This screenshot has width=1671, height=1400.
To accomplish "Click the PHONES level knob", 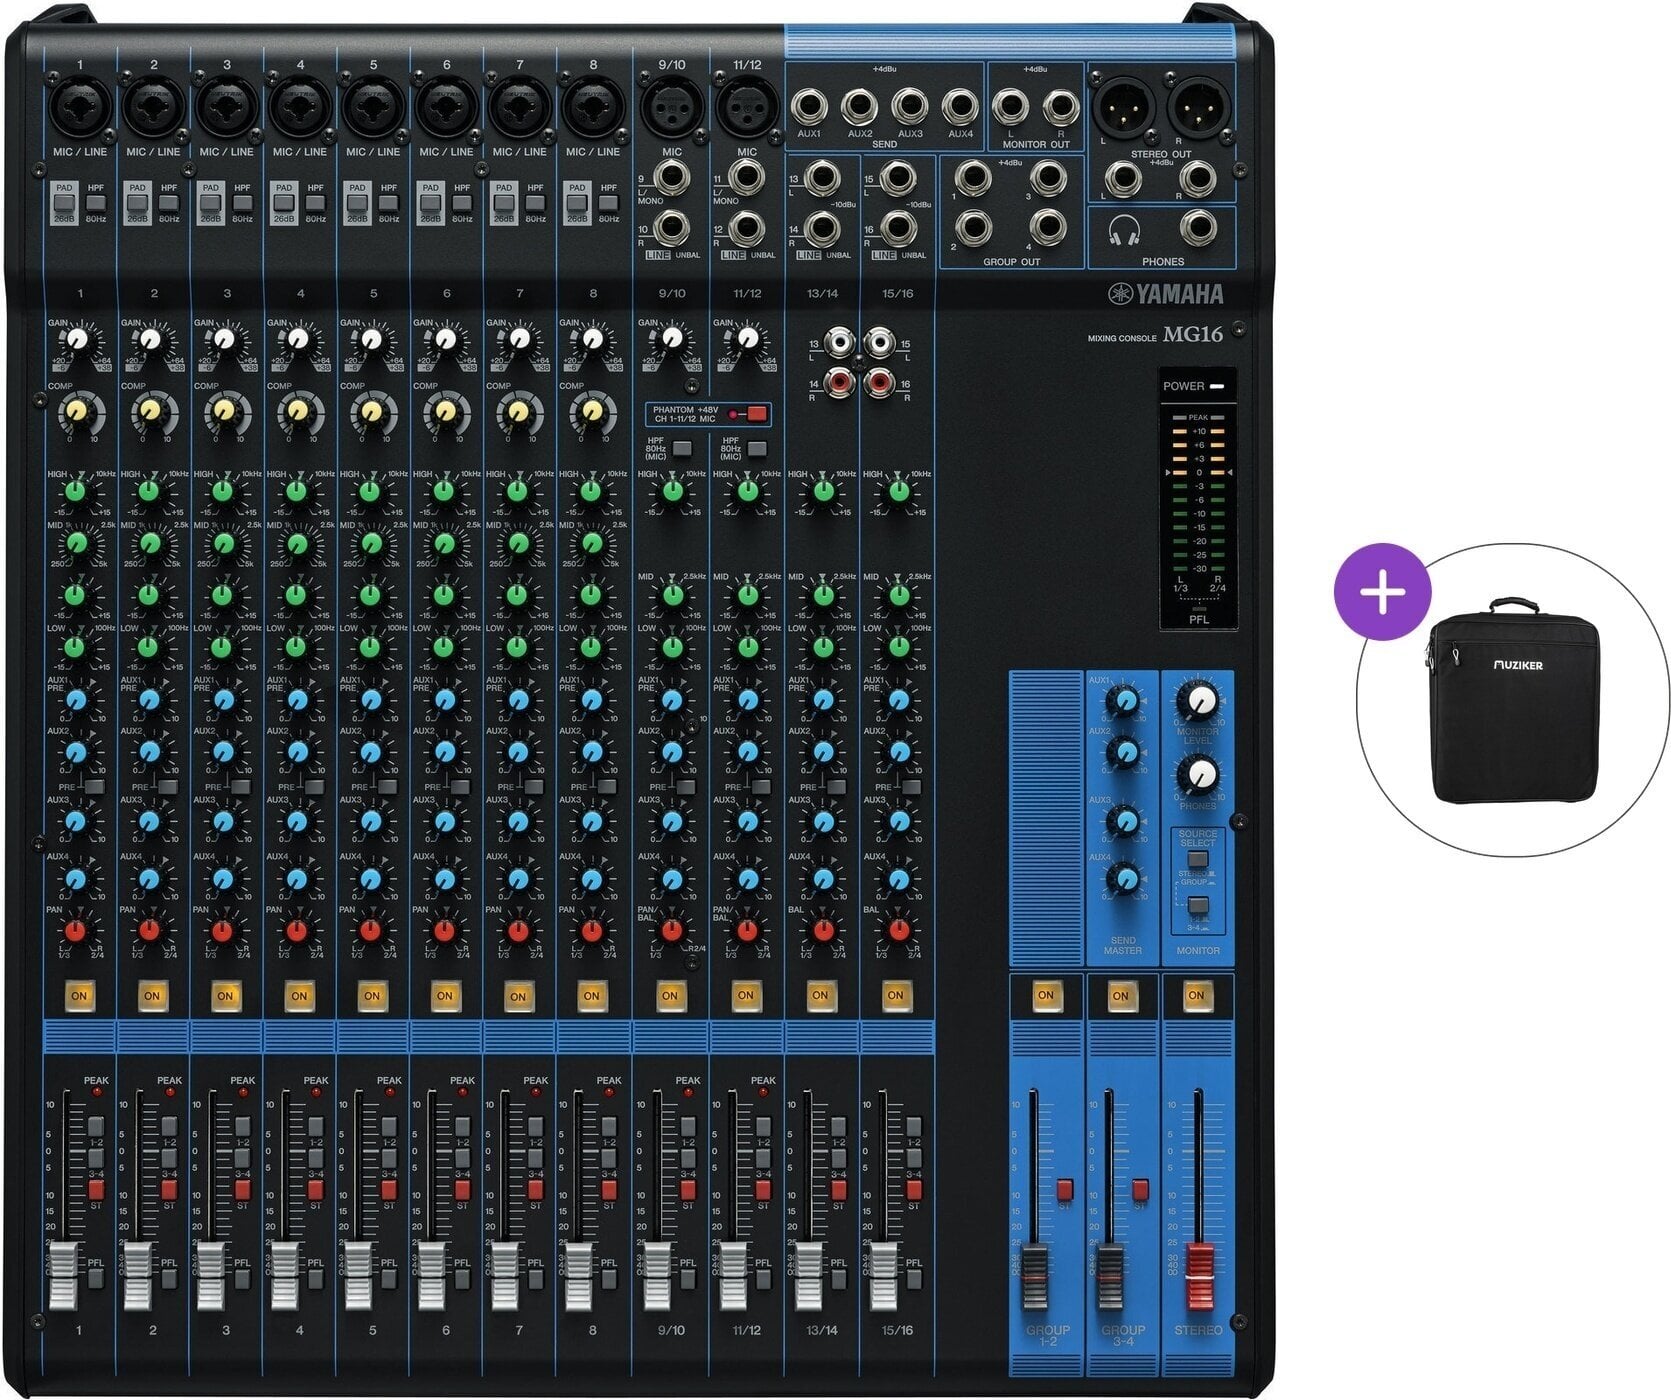I will click(1197, 775).
